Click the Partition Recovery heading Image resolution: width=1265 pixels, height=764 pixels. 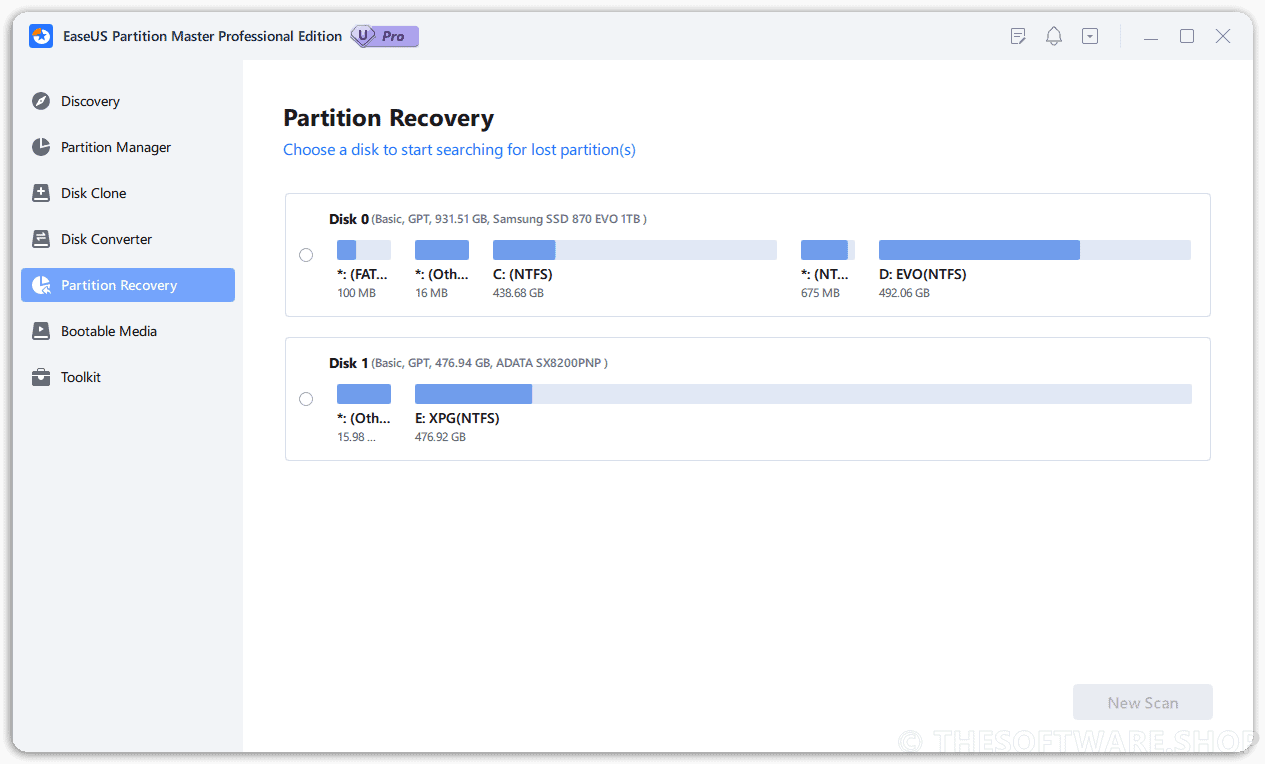(388, 118)
